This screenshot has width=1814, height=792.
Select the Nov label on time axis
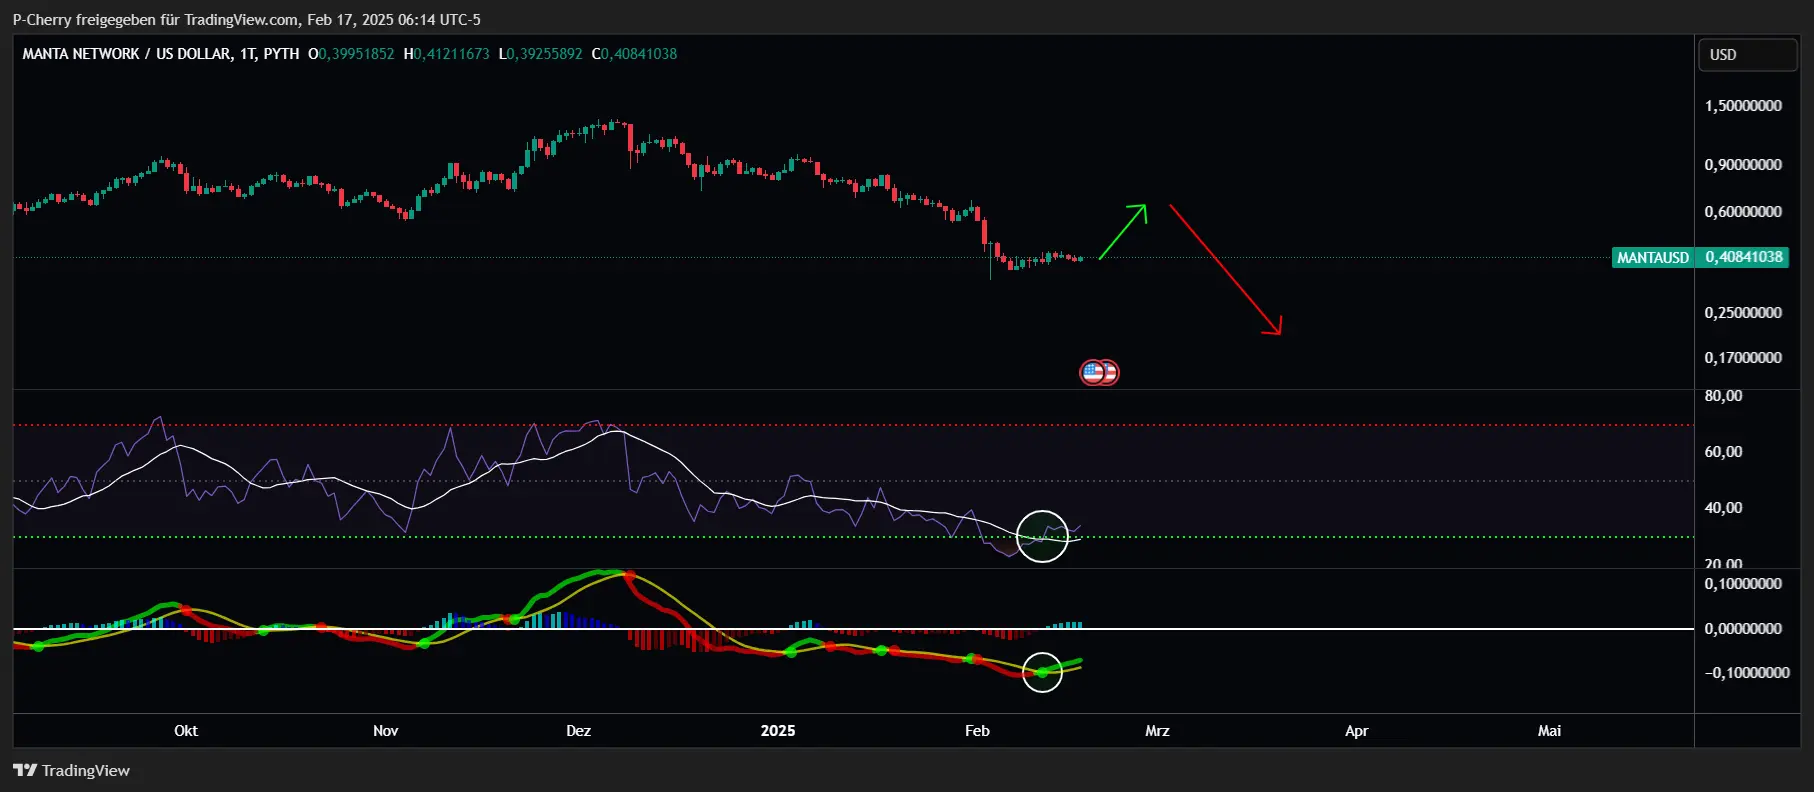tap(385, 731)
